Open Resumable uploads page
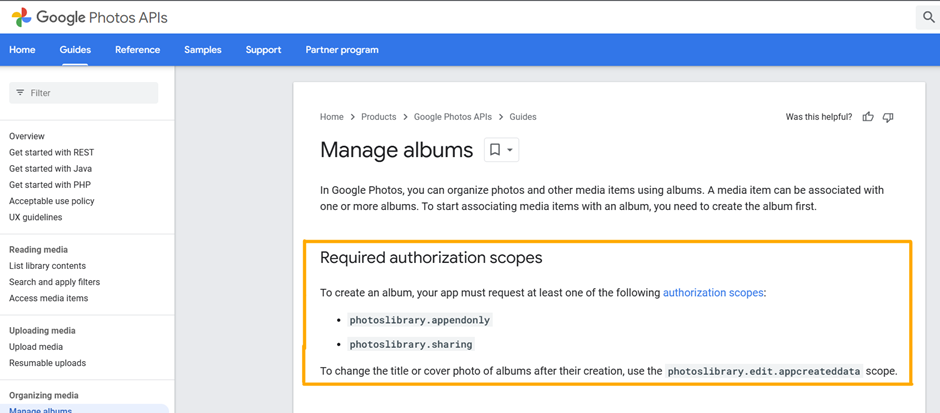 (x=47, y=363)
